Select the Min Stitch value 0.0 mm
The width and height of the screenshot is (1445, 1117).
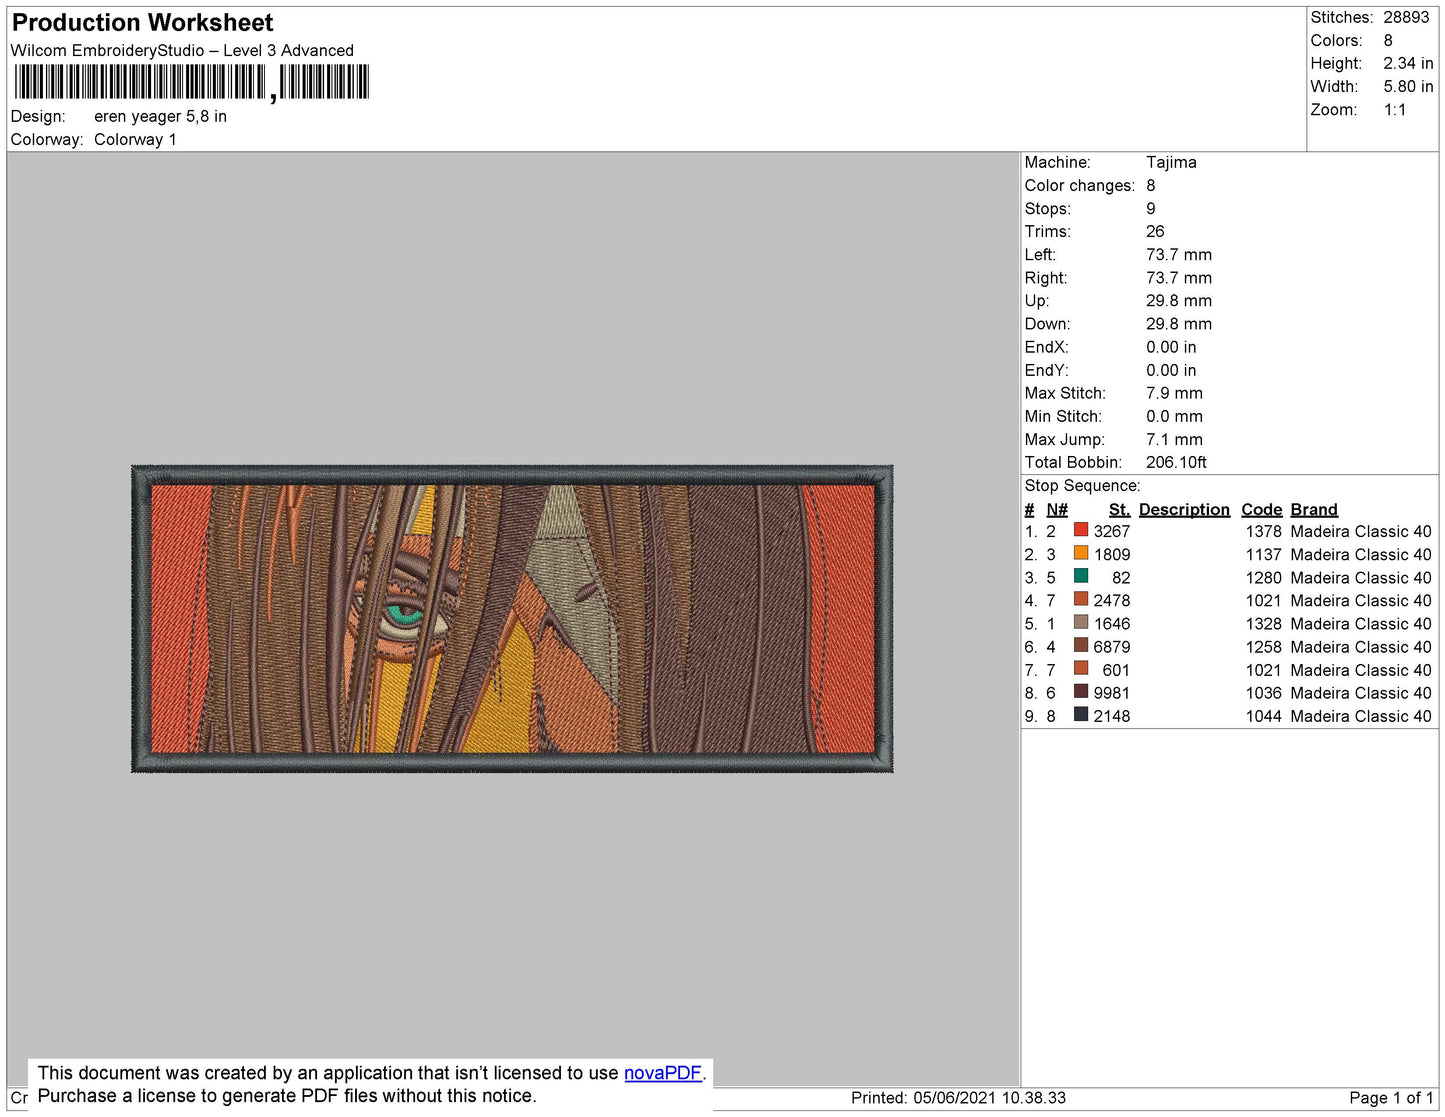pyautogui.click(x=1175, y=416)
